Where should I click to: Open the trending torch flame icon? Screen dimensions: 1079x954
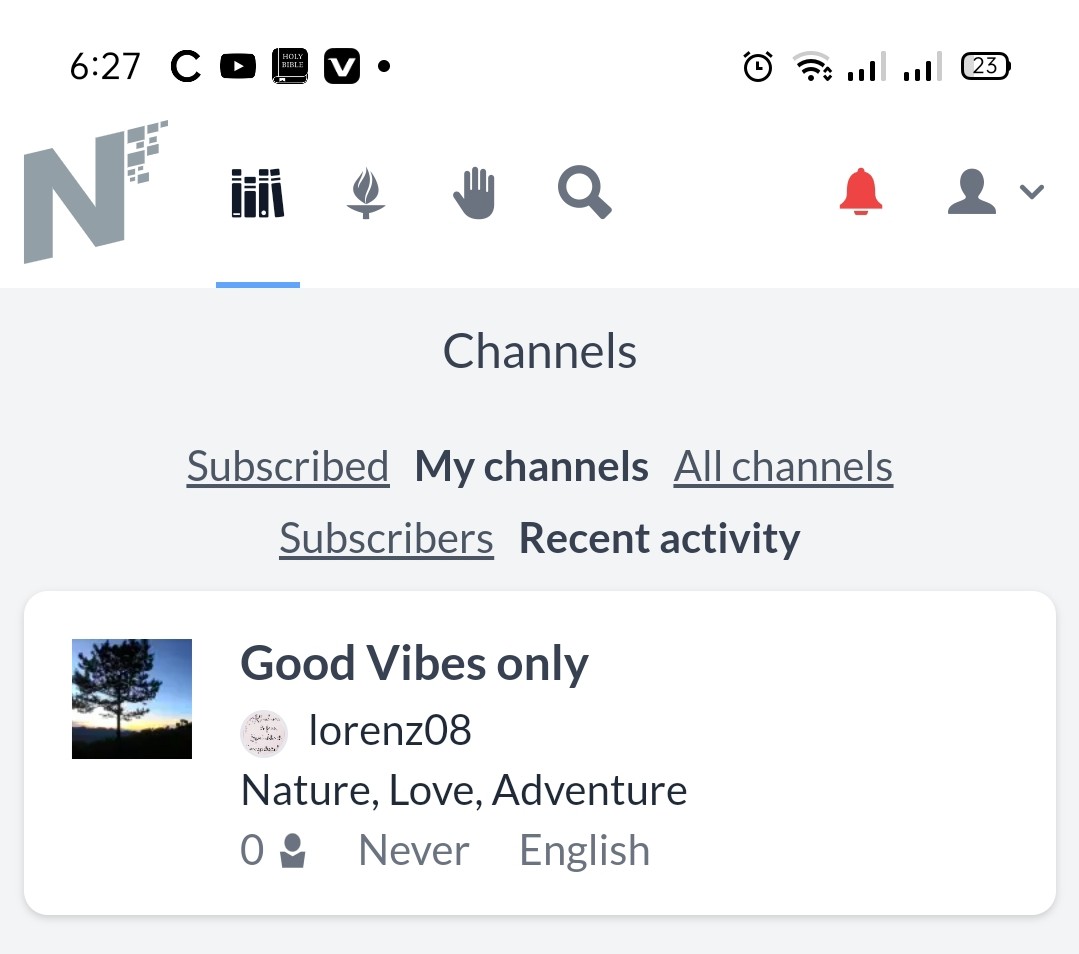click(365, 193)
